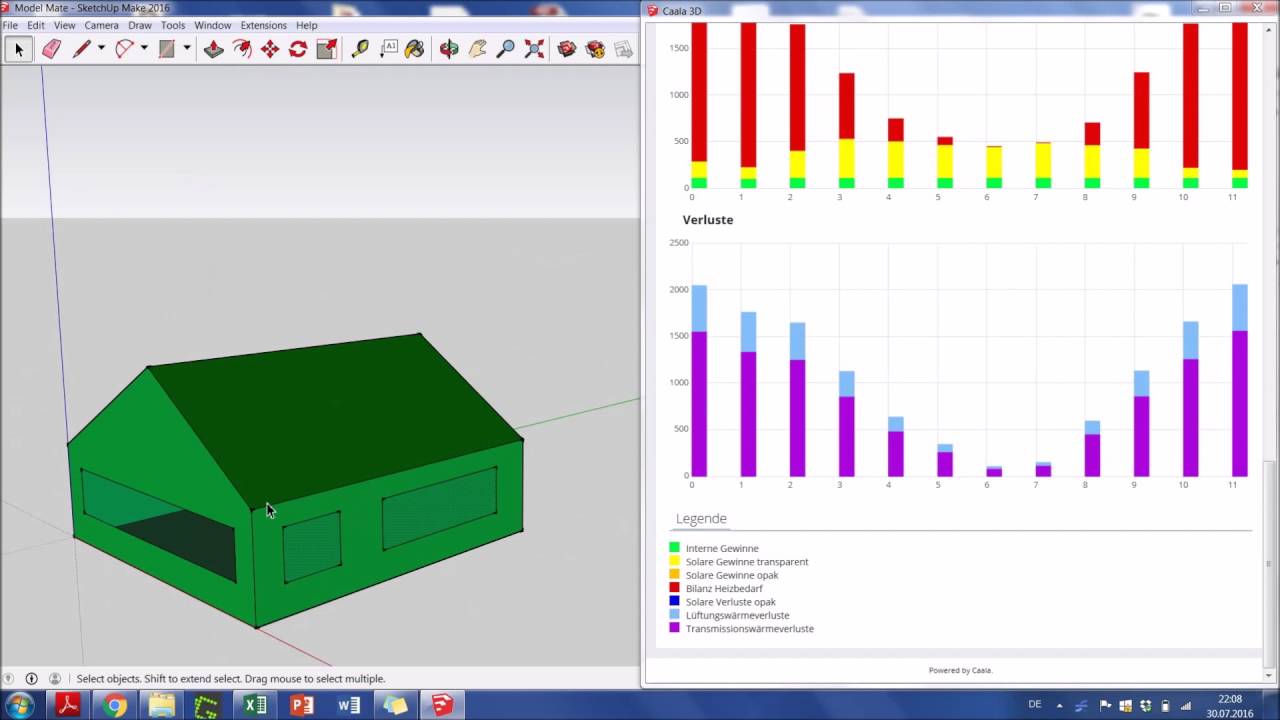
Task: Open the Windows Start menu
Action: click(20, 705)
